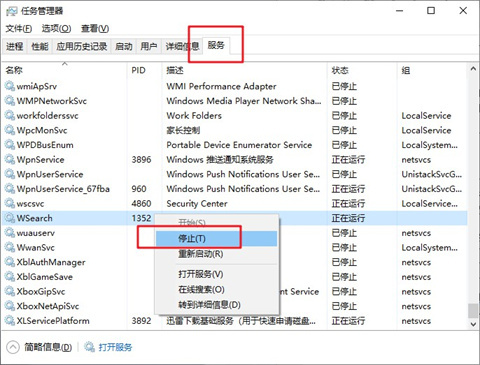The height and width of the screenshot is (365, 480).
Task: Select the 服务 tab
Action: click(216, 45)
